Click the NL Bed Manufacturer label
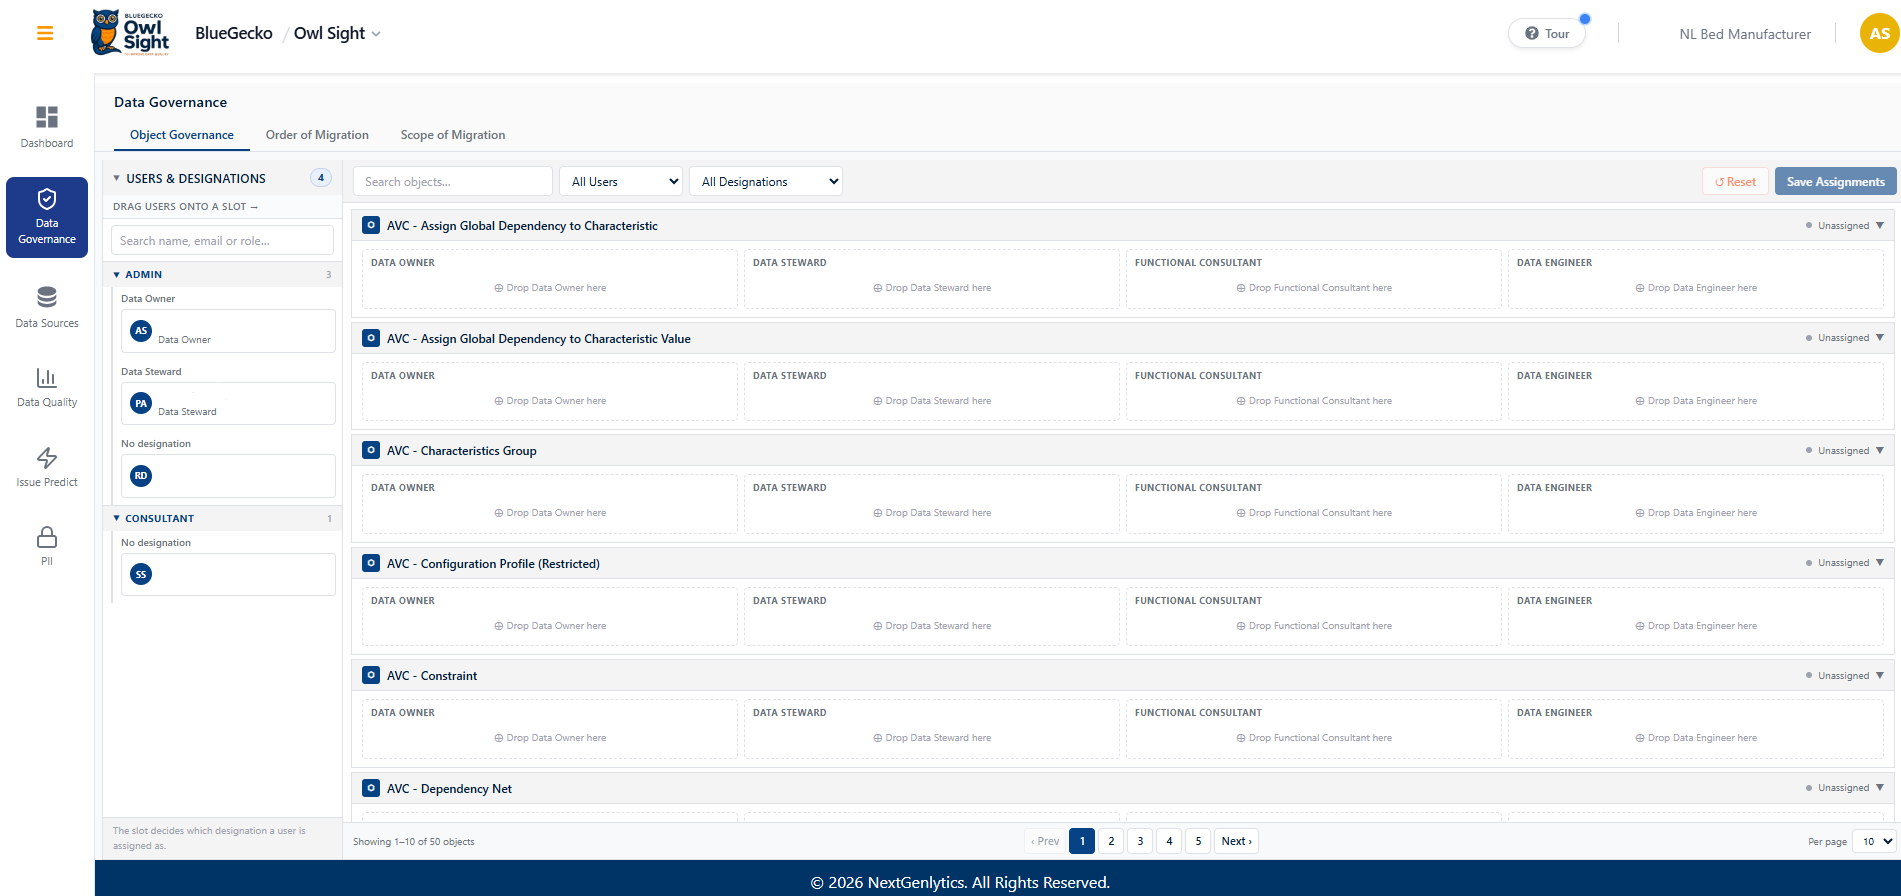This screenshot has height=896, width=1901. [1745, 34]
